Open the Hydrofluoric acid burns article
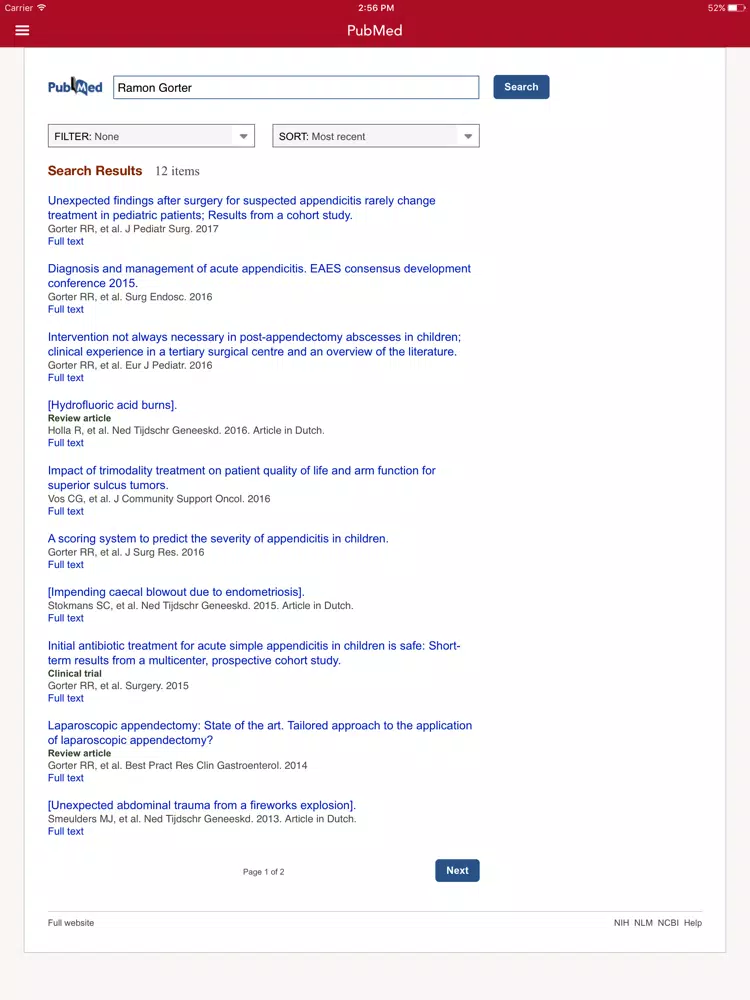Viewport: 750px width, 1000px height. click(x=112, y=405)
